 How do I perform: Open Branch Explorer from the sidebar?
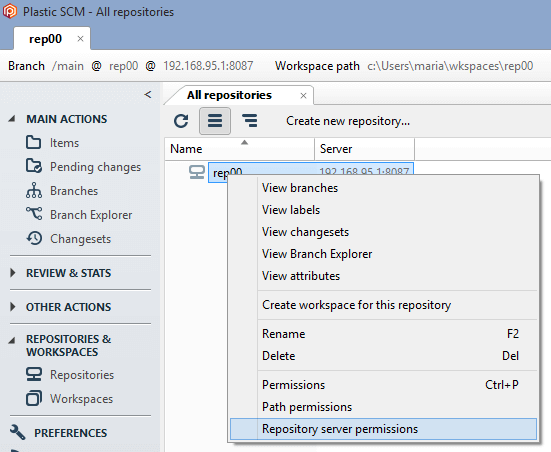pyautogui.click(x=91, y=214)
